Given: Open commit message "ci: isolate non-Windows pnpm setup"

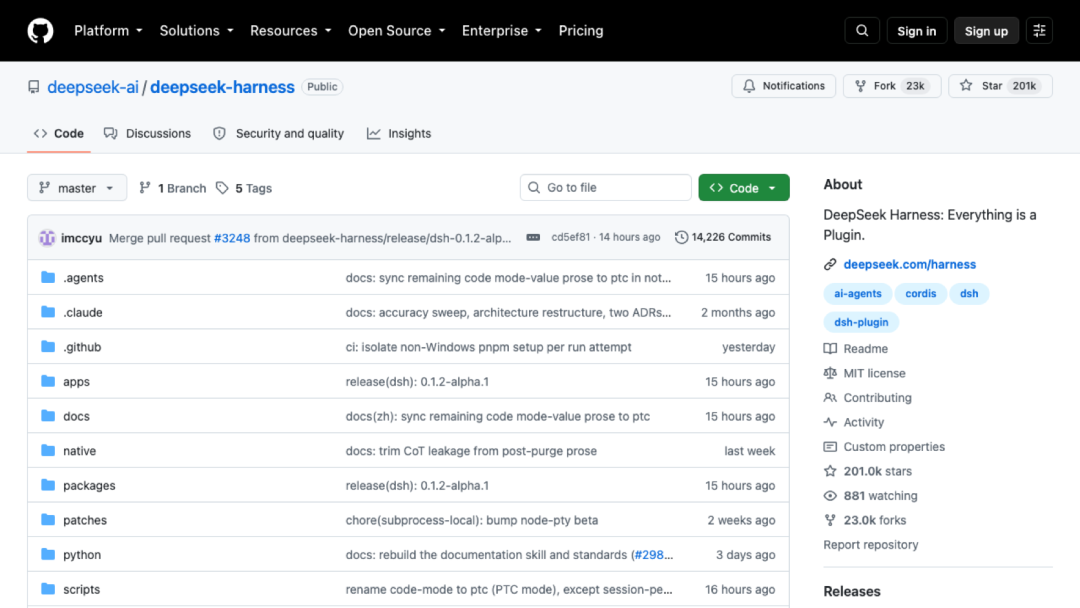Looking at the screenshot, I should (488, 347).
